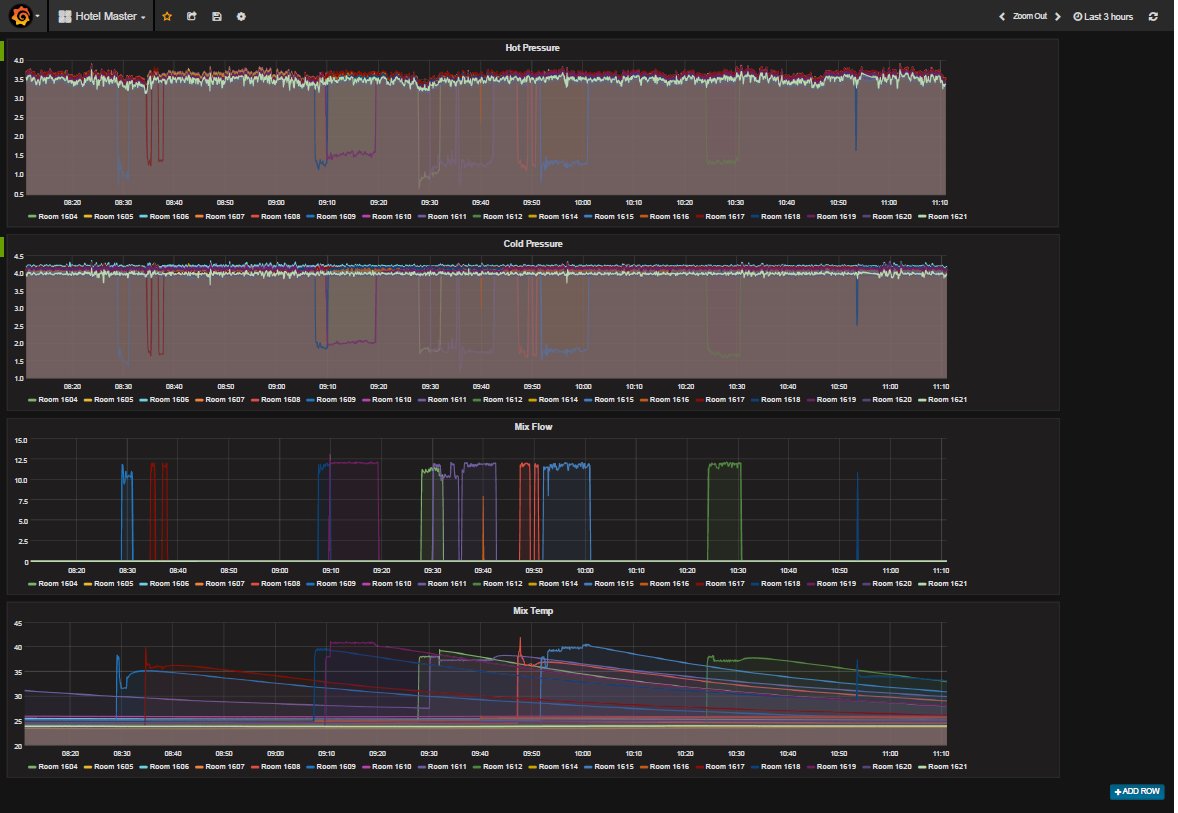This screenshot has width=1178, height=813.
Task: Open dashboard settings gear icon
Action: click(x=241, y=17)
